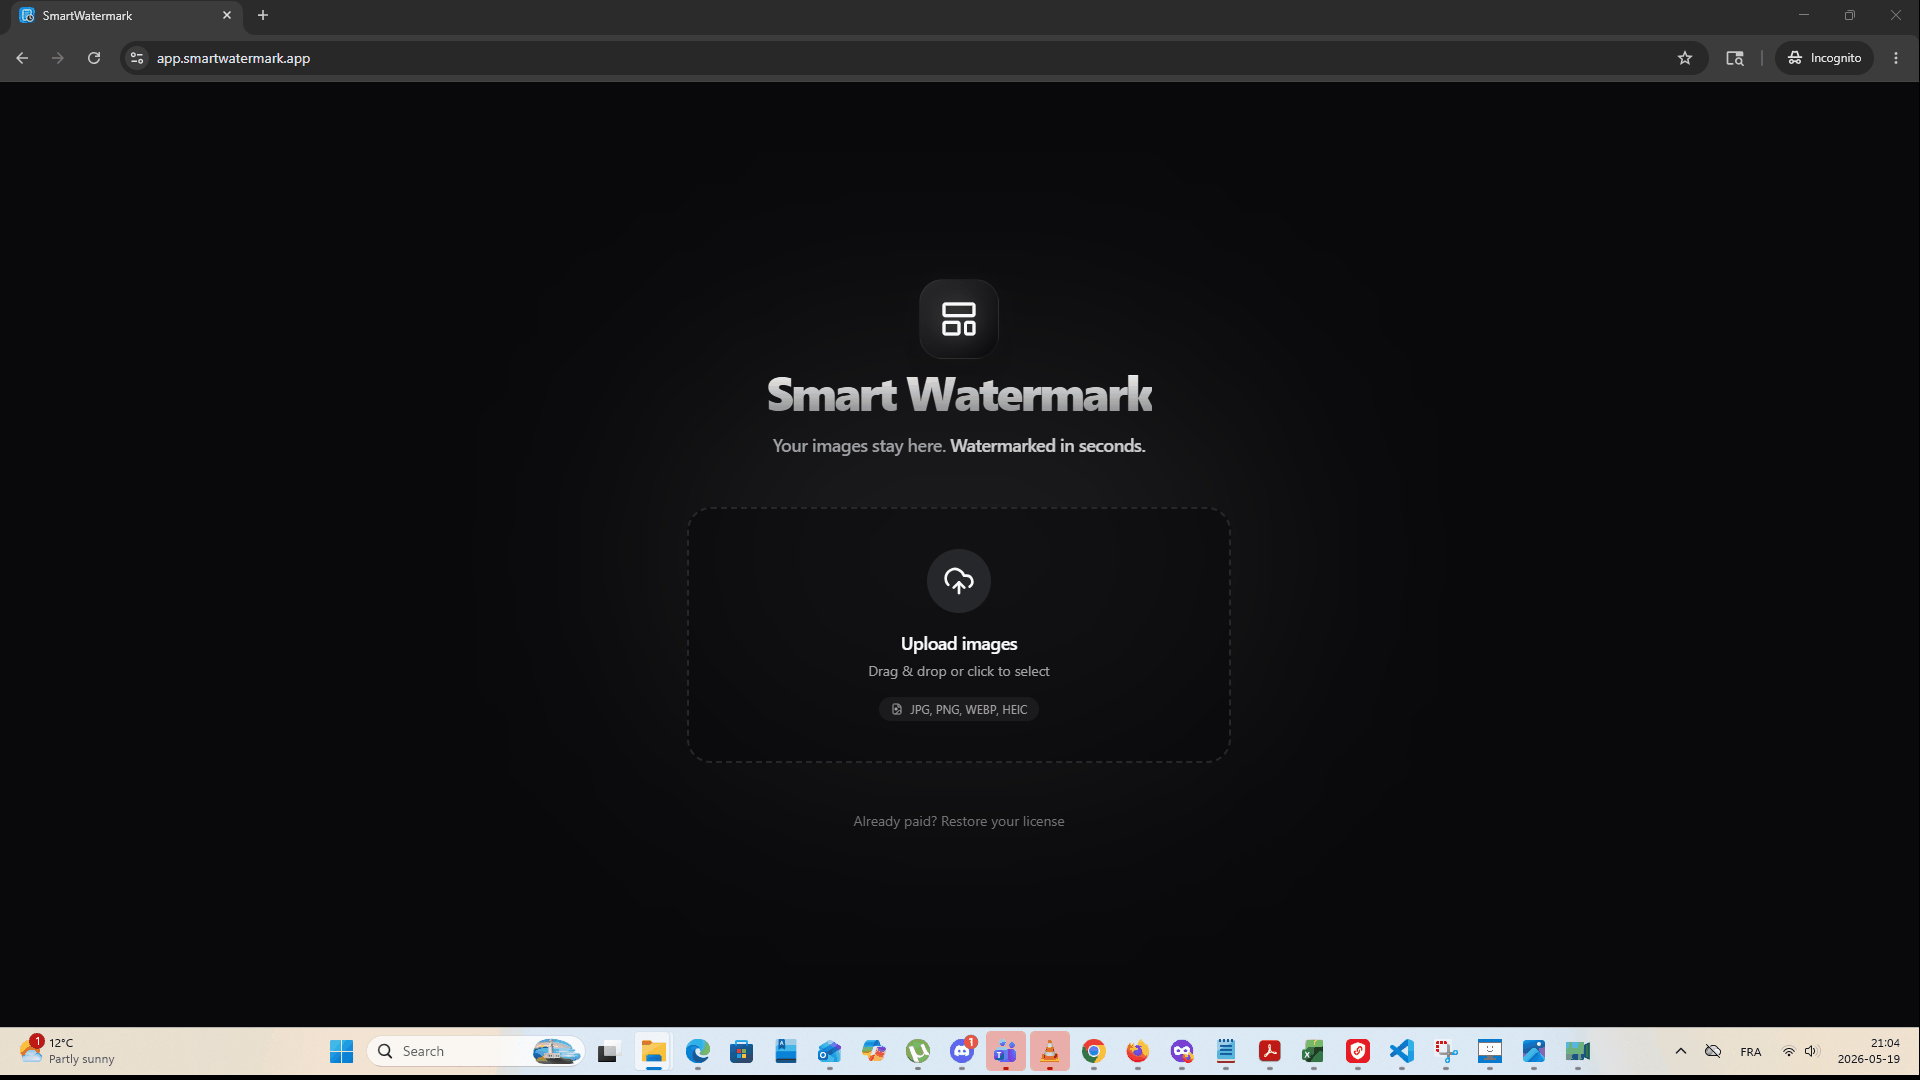1920x1080 pixels.
Task: Open Microsoft Store from the taskbar
Action: tap(742, 1052)
